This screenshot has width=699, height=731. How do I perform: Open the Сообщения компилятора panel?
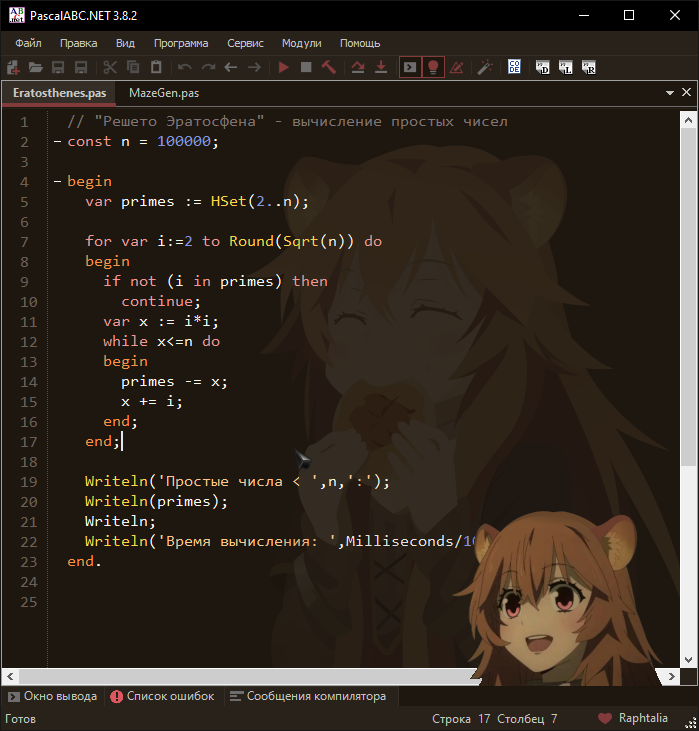point(308,696)
